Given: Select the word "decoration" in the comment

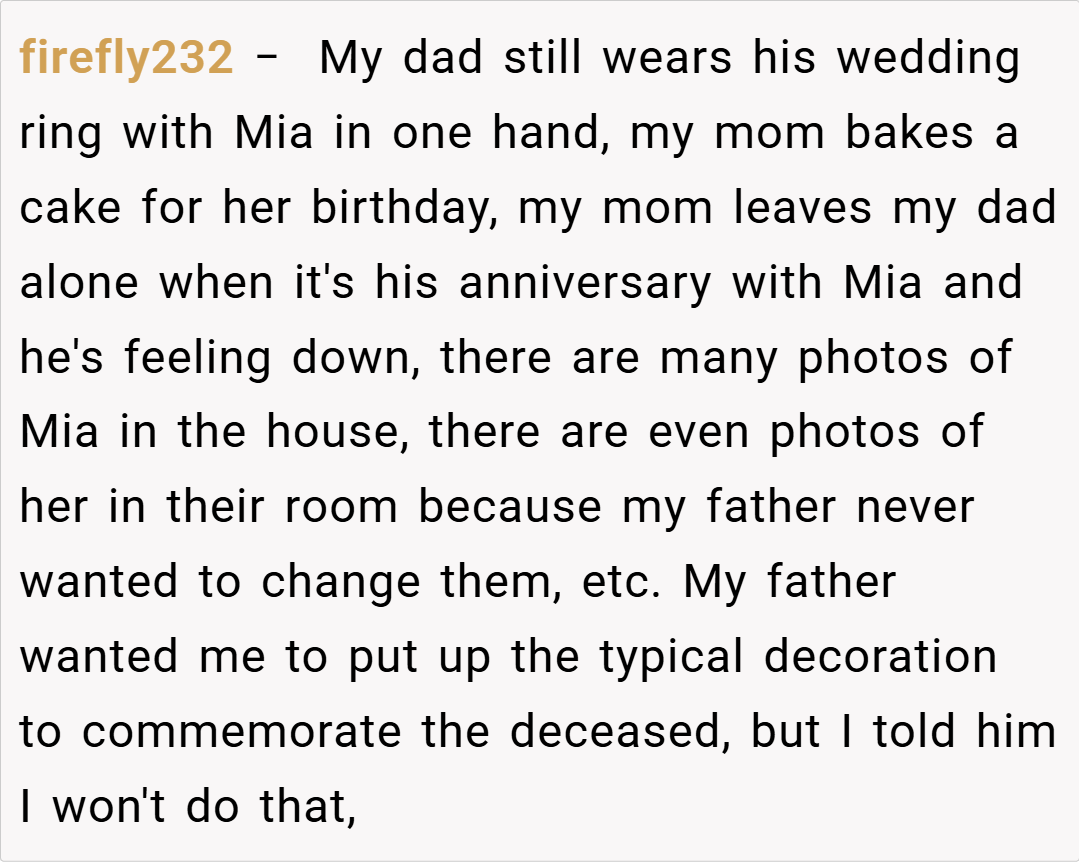Looking at the screenshot, I should point(880,657).
